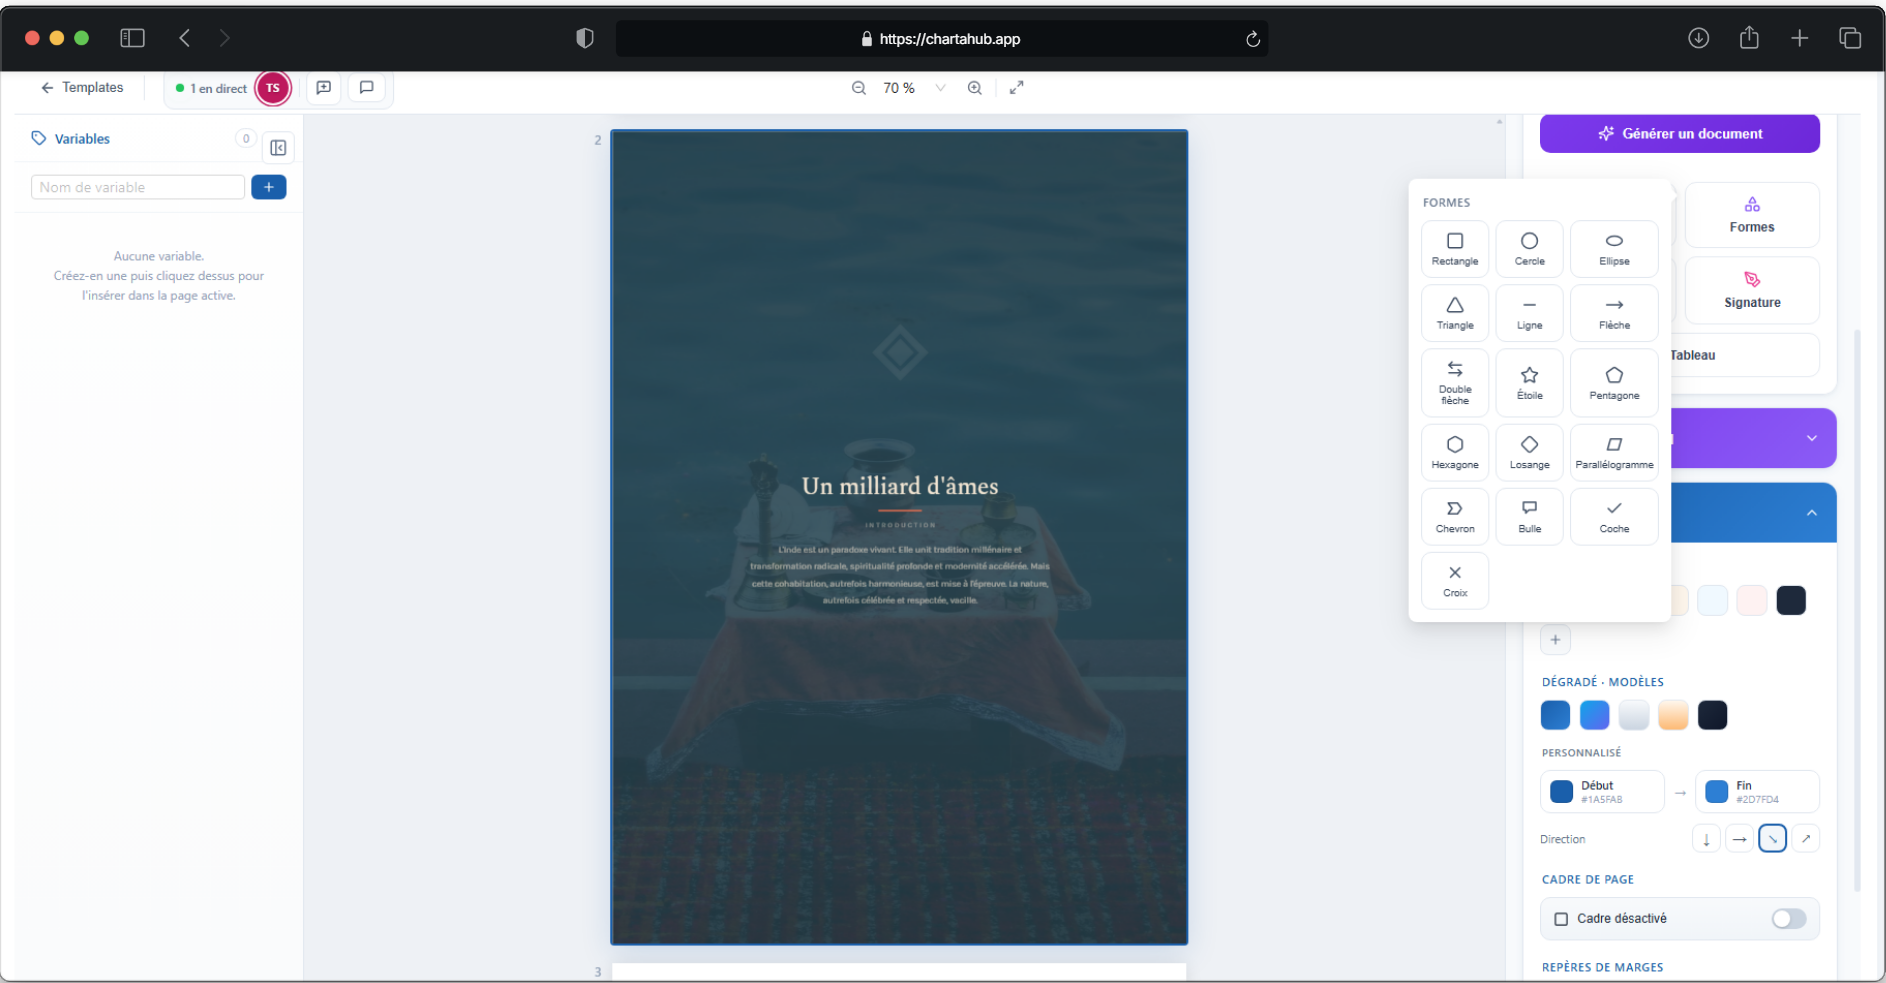
Task: Collapse the Variables side panel
Action: pyautogui.click(x=278, y=148)
